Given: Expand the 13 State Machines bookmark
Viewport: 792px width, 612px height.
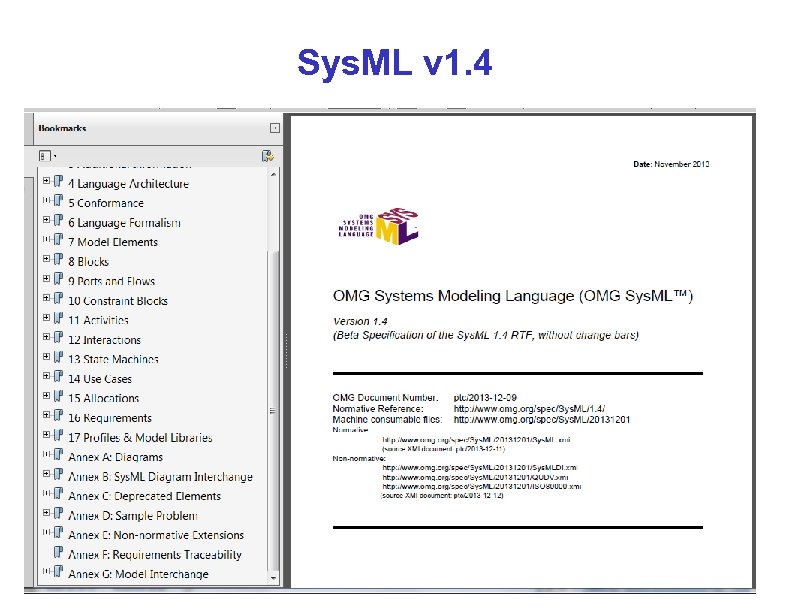Looking at the screenshot, I should pyautogui.click(x=46, y=357).
